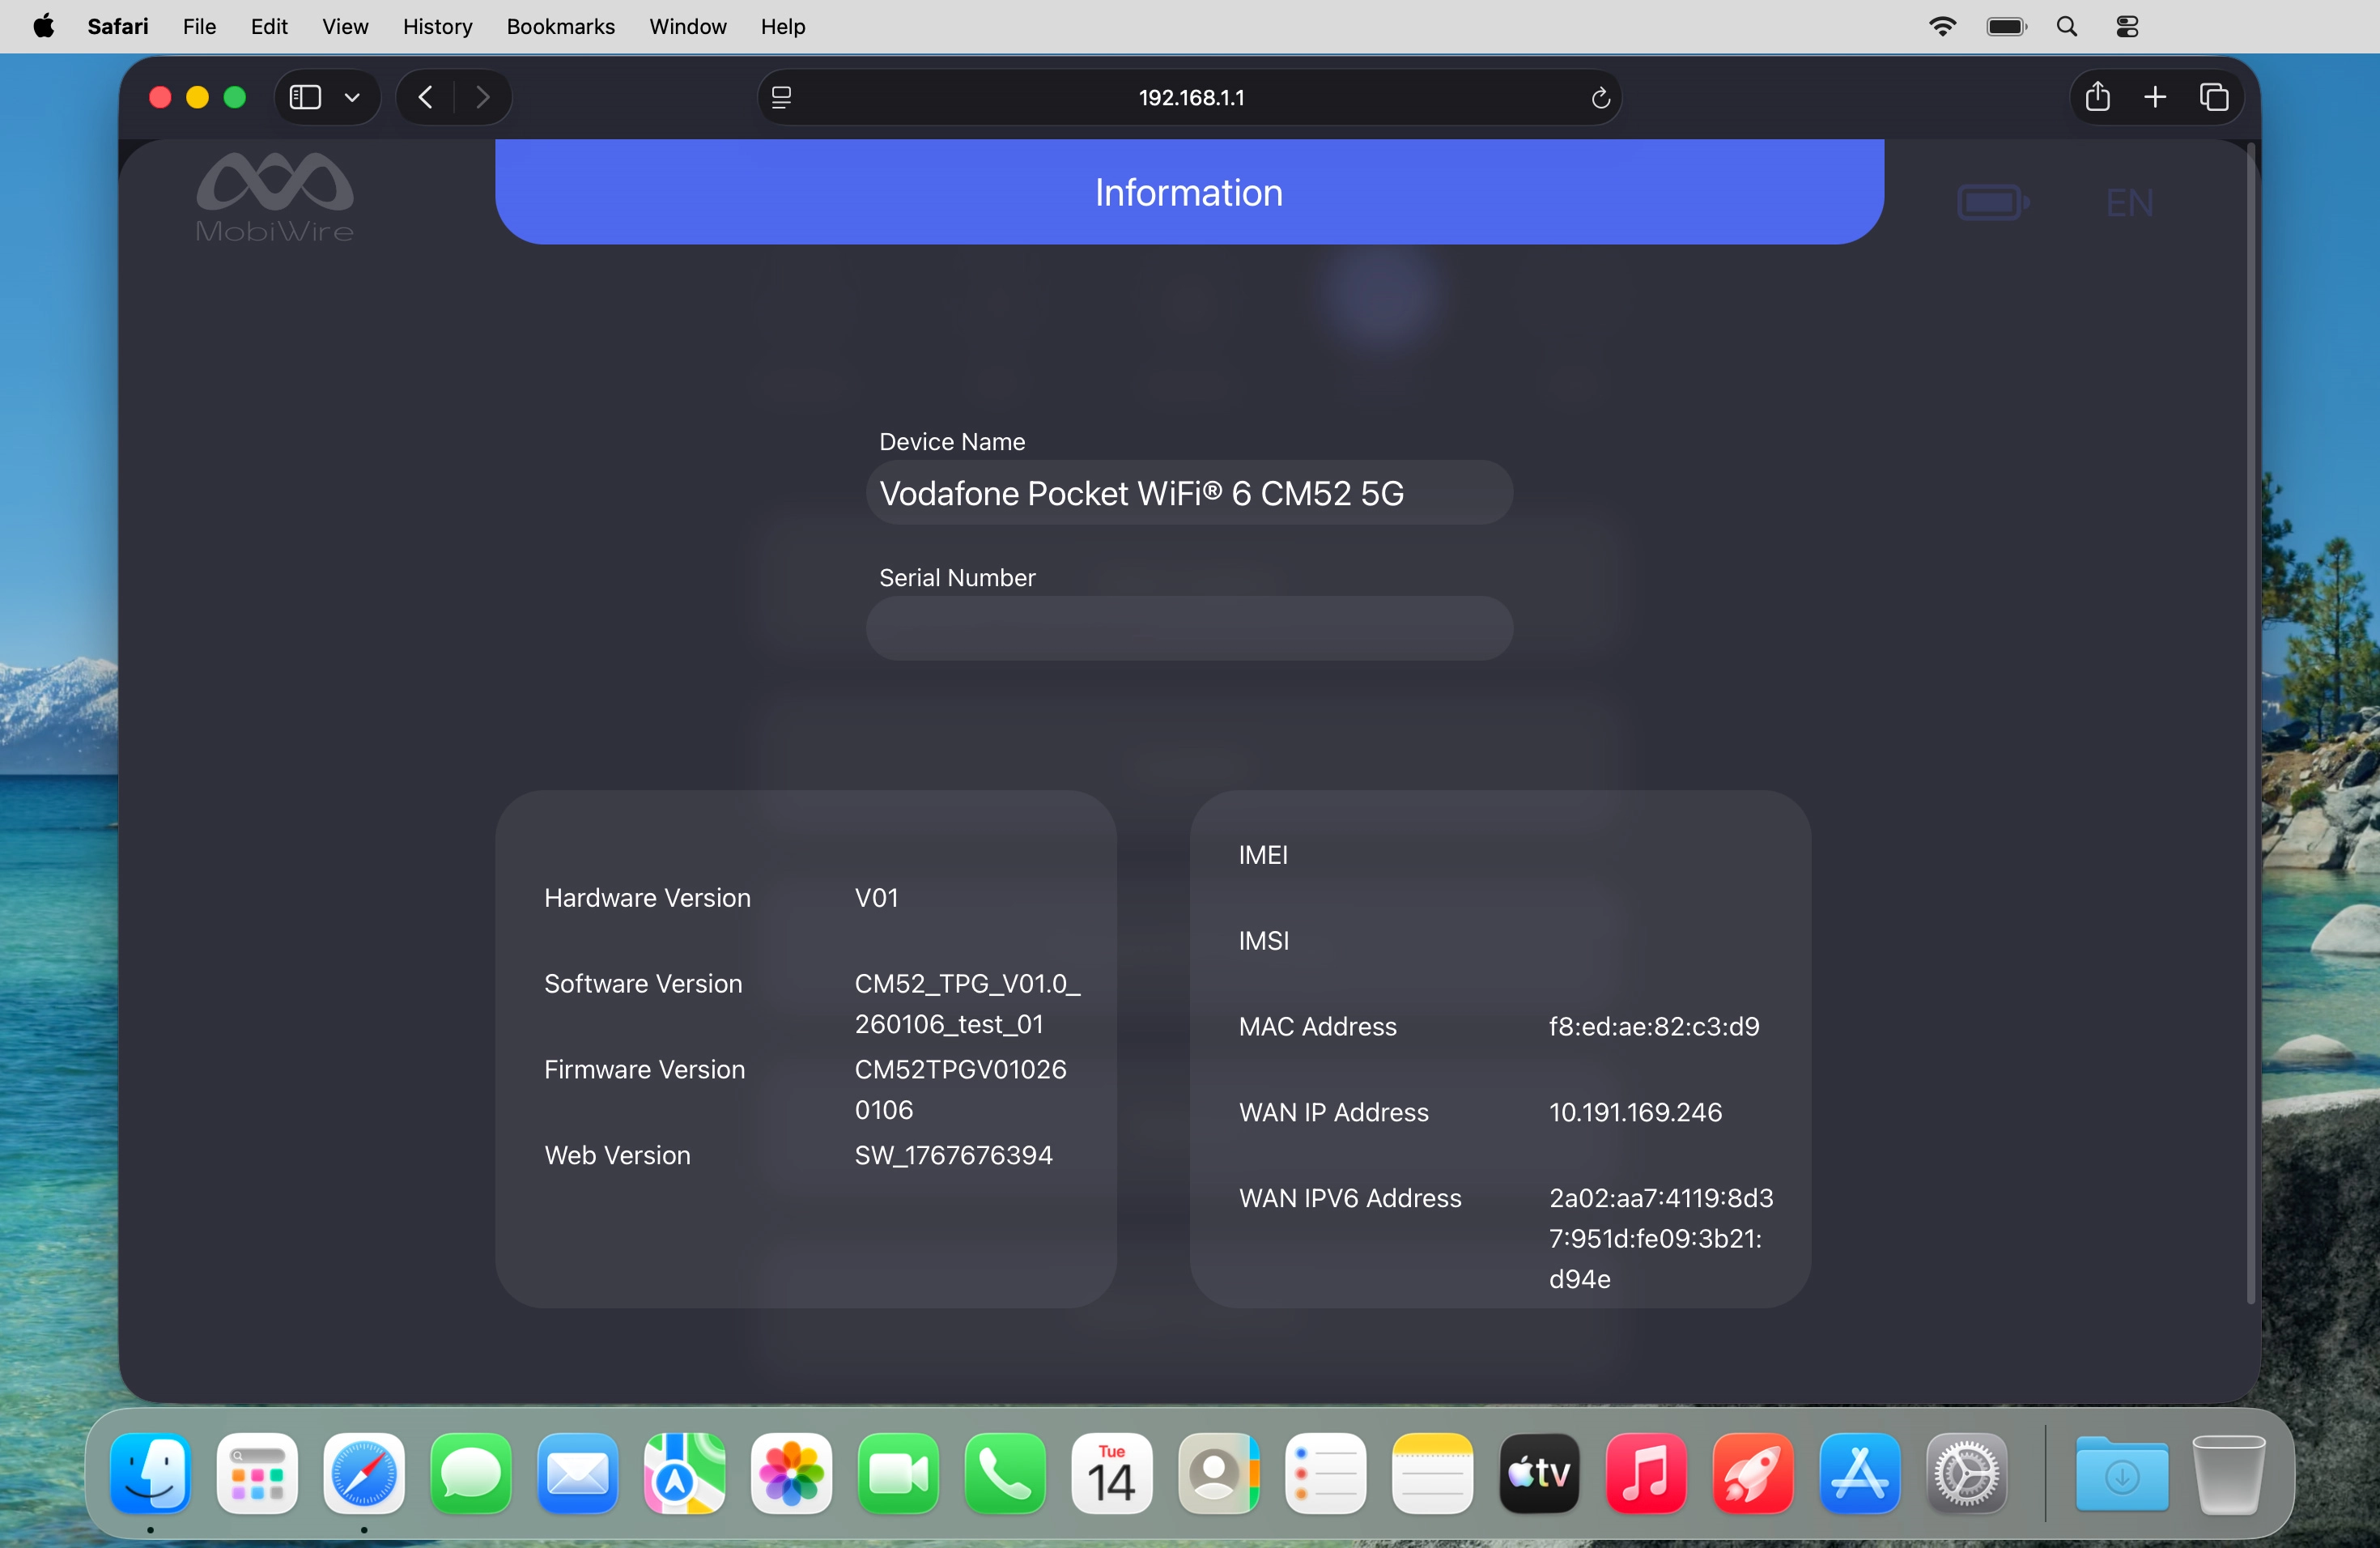Launch the App Store from the Dock
This screenshot has width=2380, height=1548.
tap(1859, 1474)
